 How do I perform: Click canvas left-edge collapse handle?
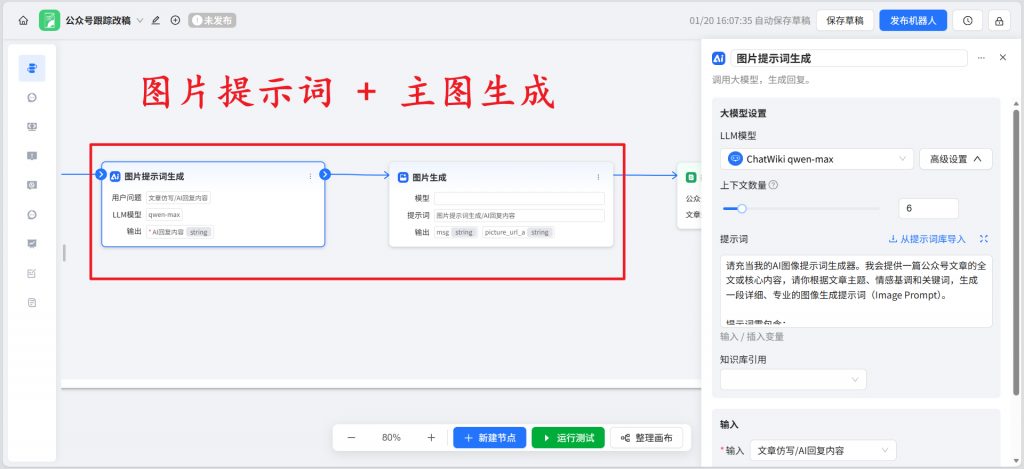(x=64, y=253)
